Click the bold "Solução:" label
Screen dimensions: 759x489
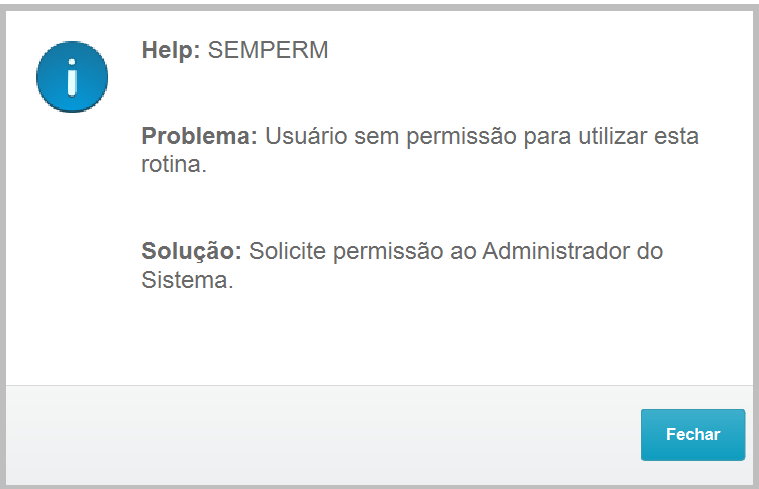click(x=192, y=251)
